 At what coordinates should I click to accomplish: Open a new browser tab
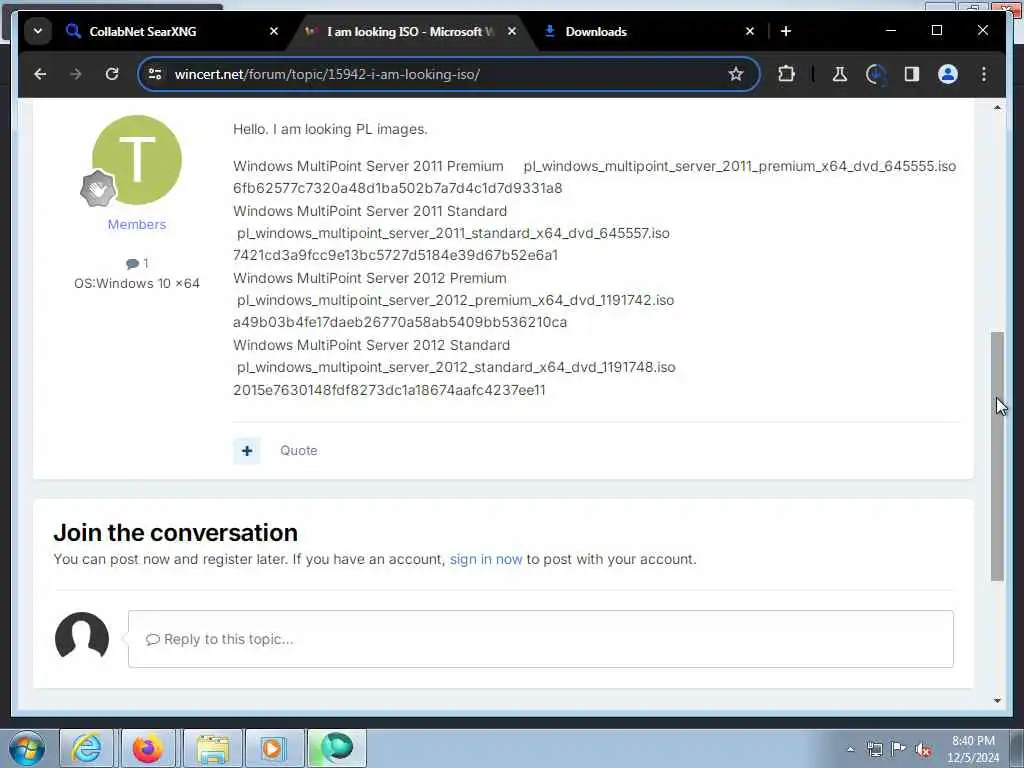click(x=786, y=31)
